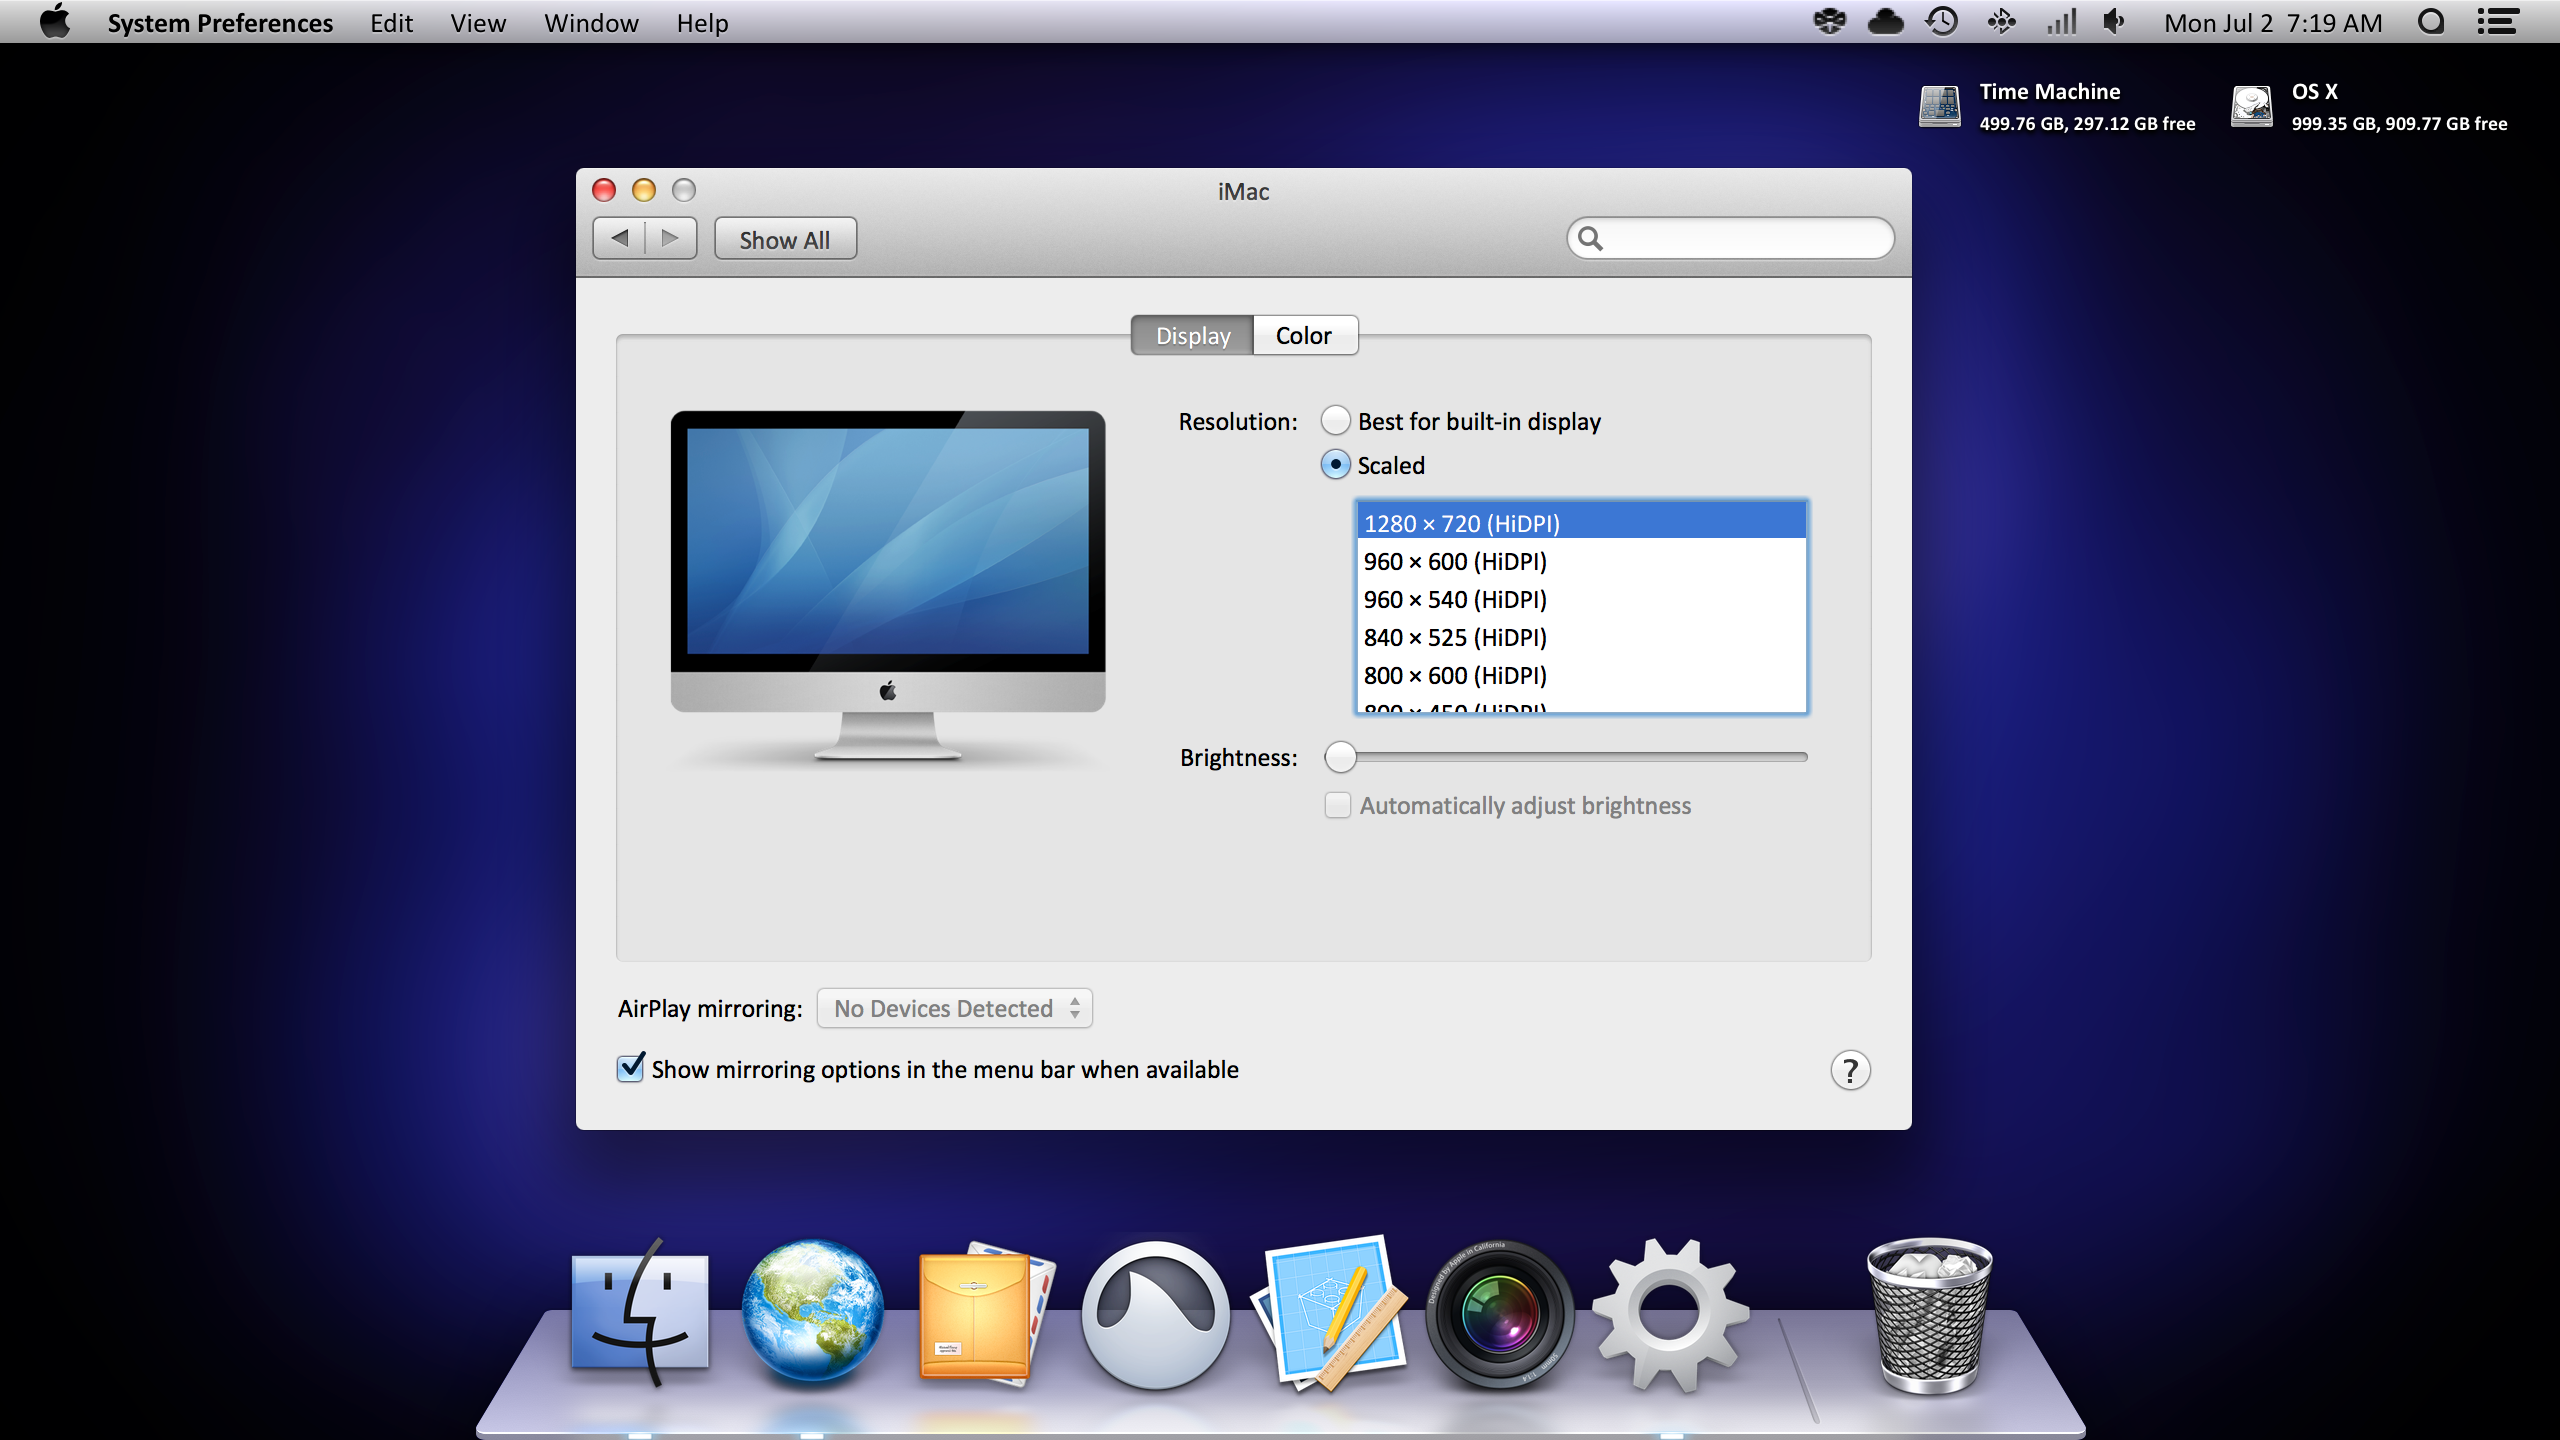Open the View menu
The height and width of the screenshot is (1440, 2560).
(478, 22)
